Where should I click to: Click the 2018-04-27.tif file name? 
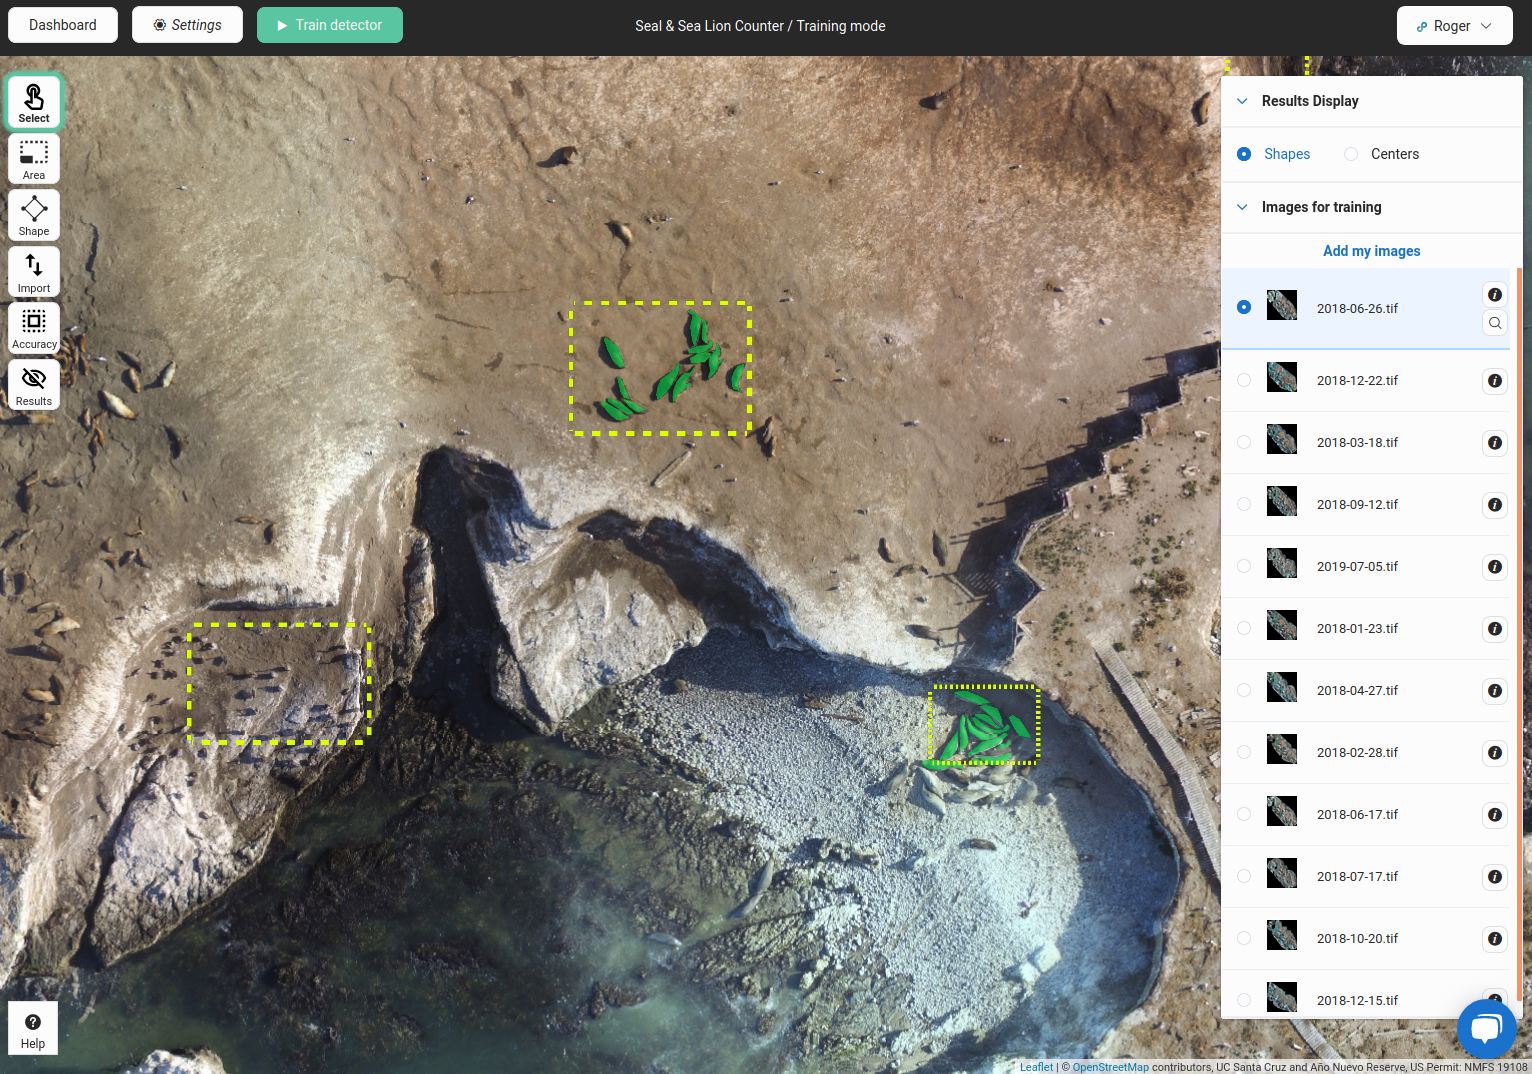(1357, 691)
